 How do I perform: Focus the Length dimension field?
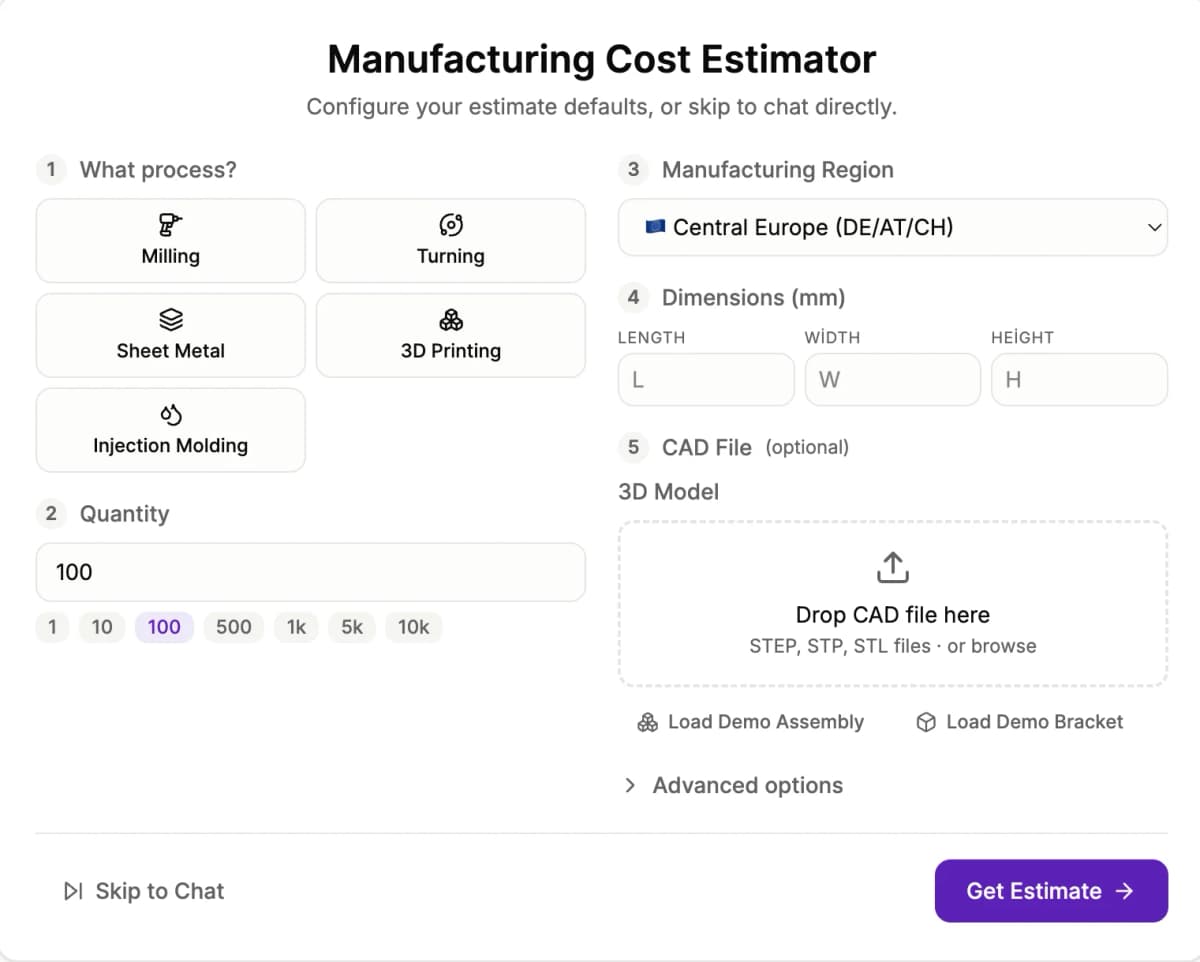[x=706, y=379]
